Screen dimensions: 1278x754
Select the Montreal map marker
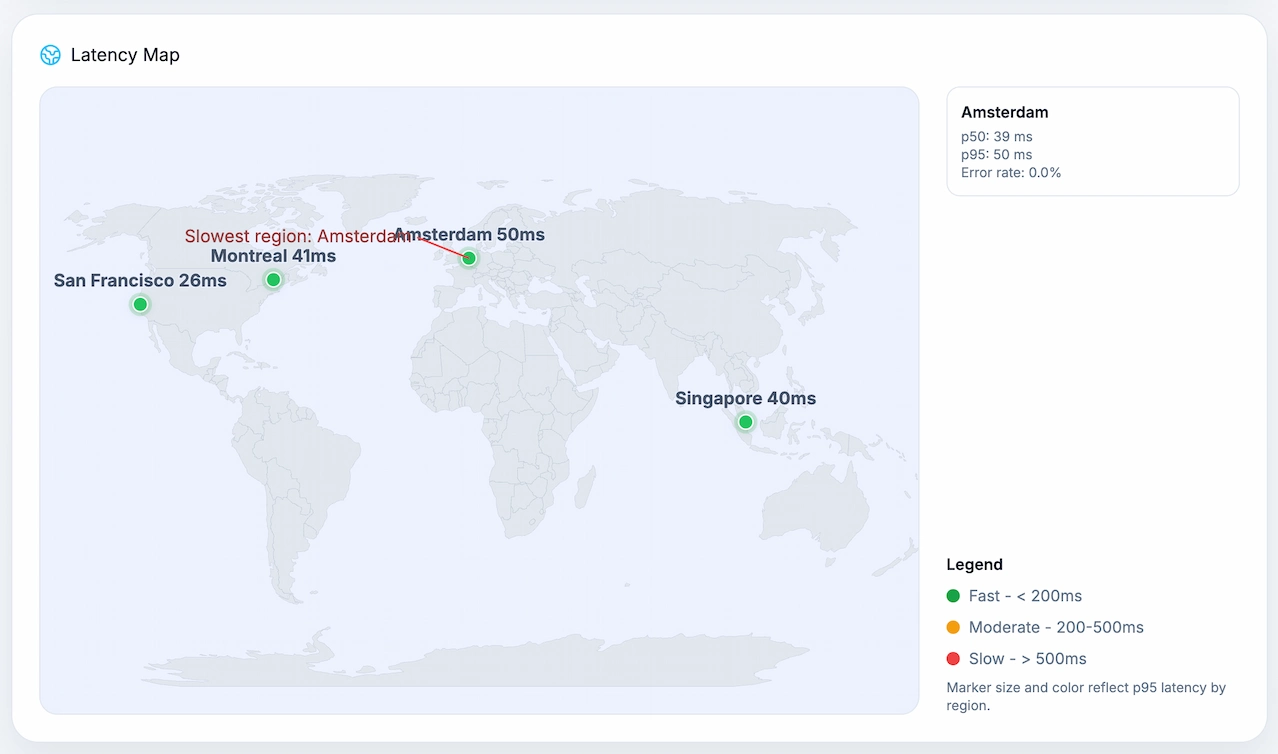[273, 279]
